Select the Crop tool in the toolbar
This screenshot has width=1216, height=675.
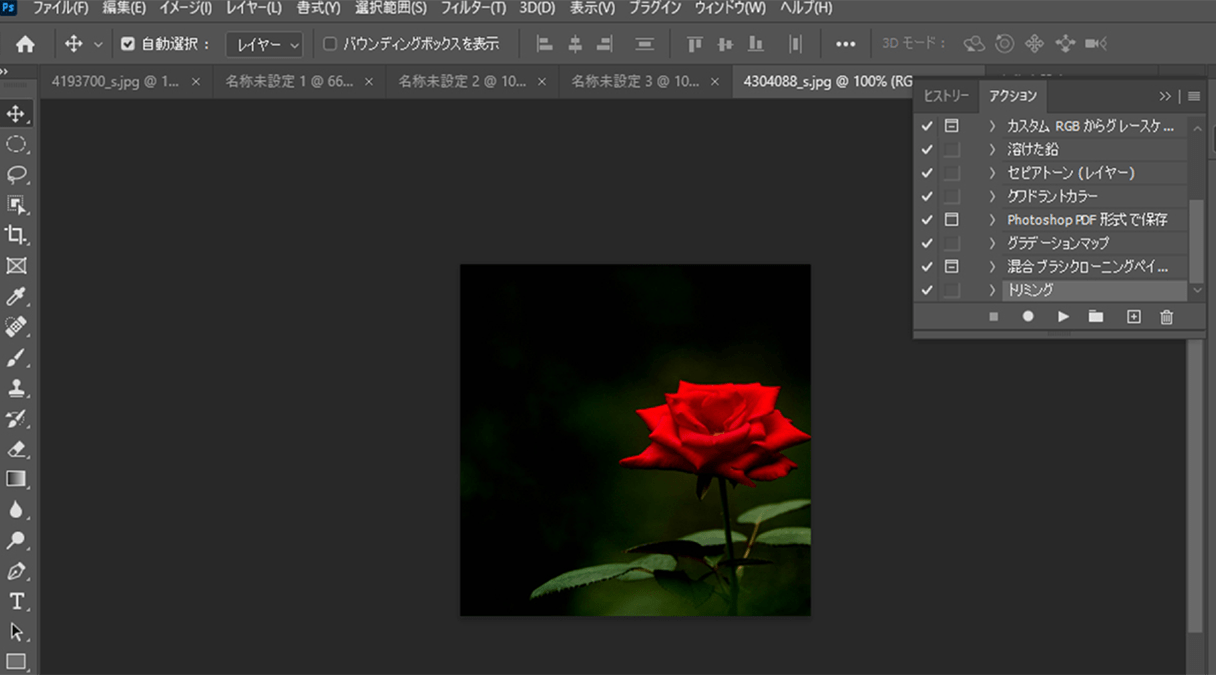click(16, 235)
